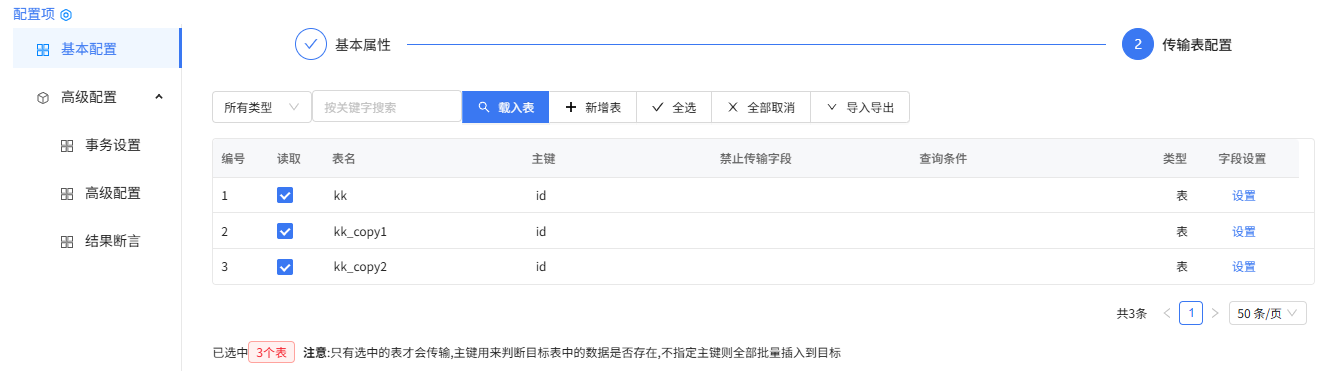Click the 编号 column header
Viewport: 1321px width, 371px height.
click(x=233, y=159)
